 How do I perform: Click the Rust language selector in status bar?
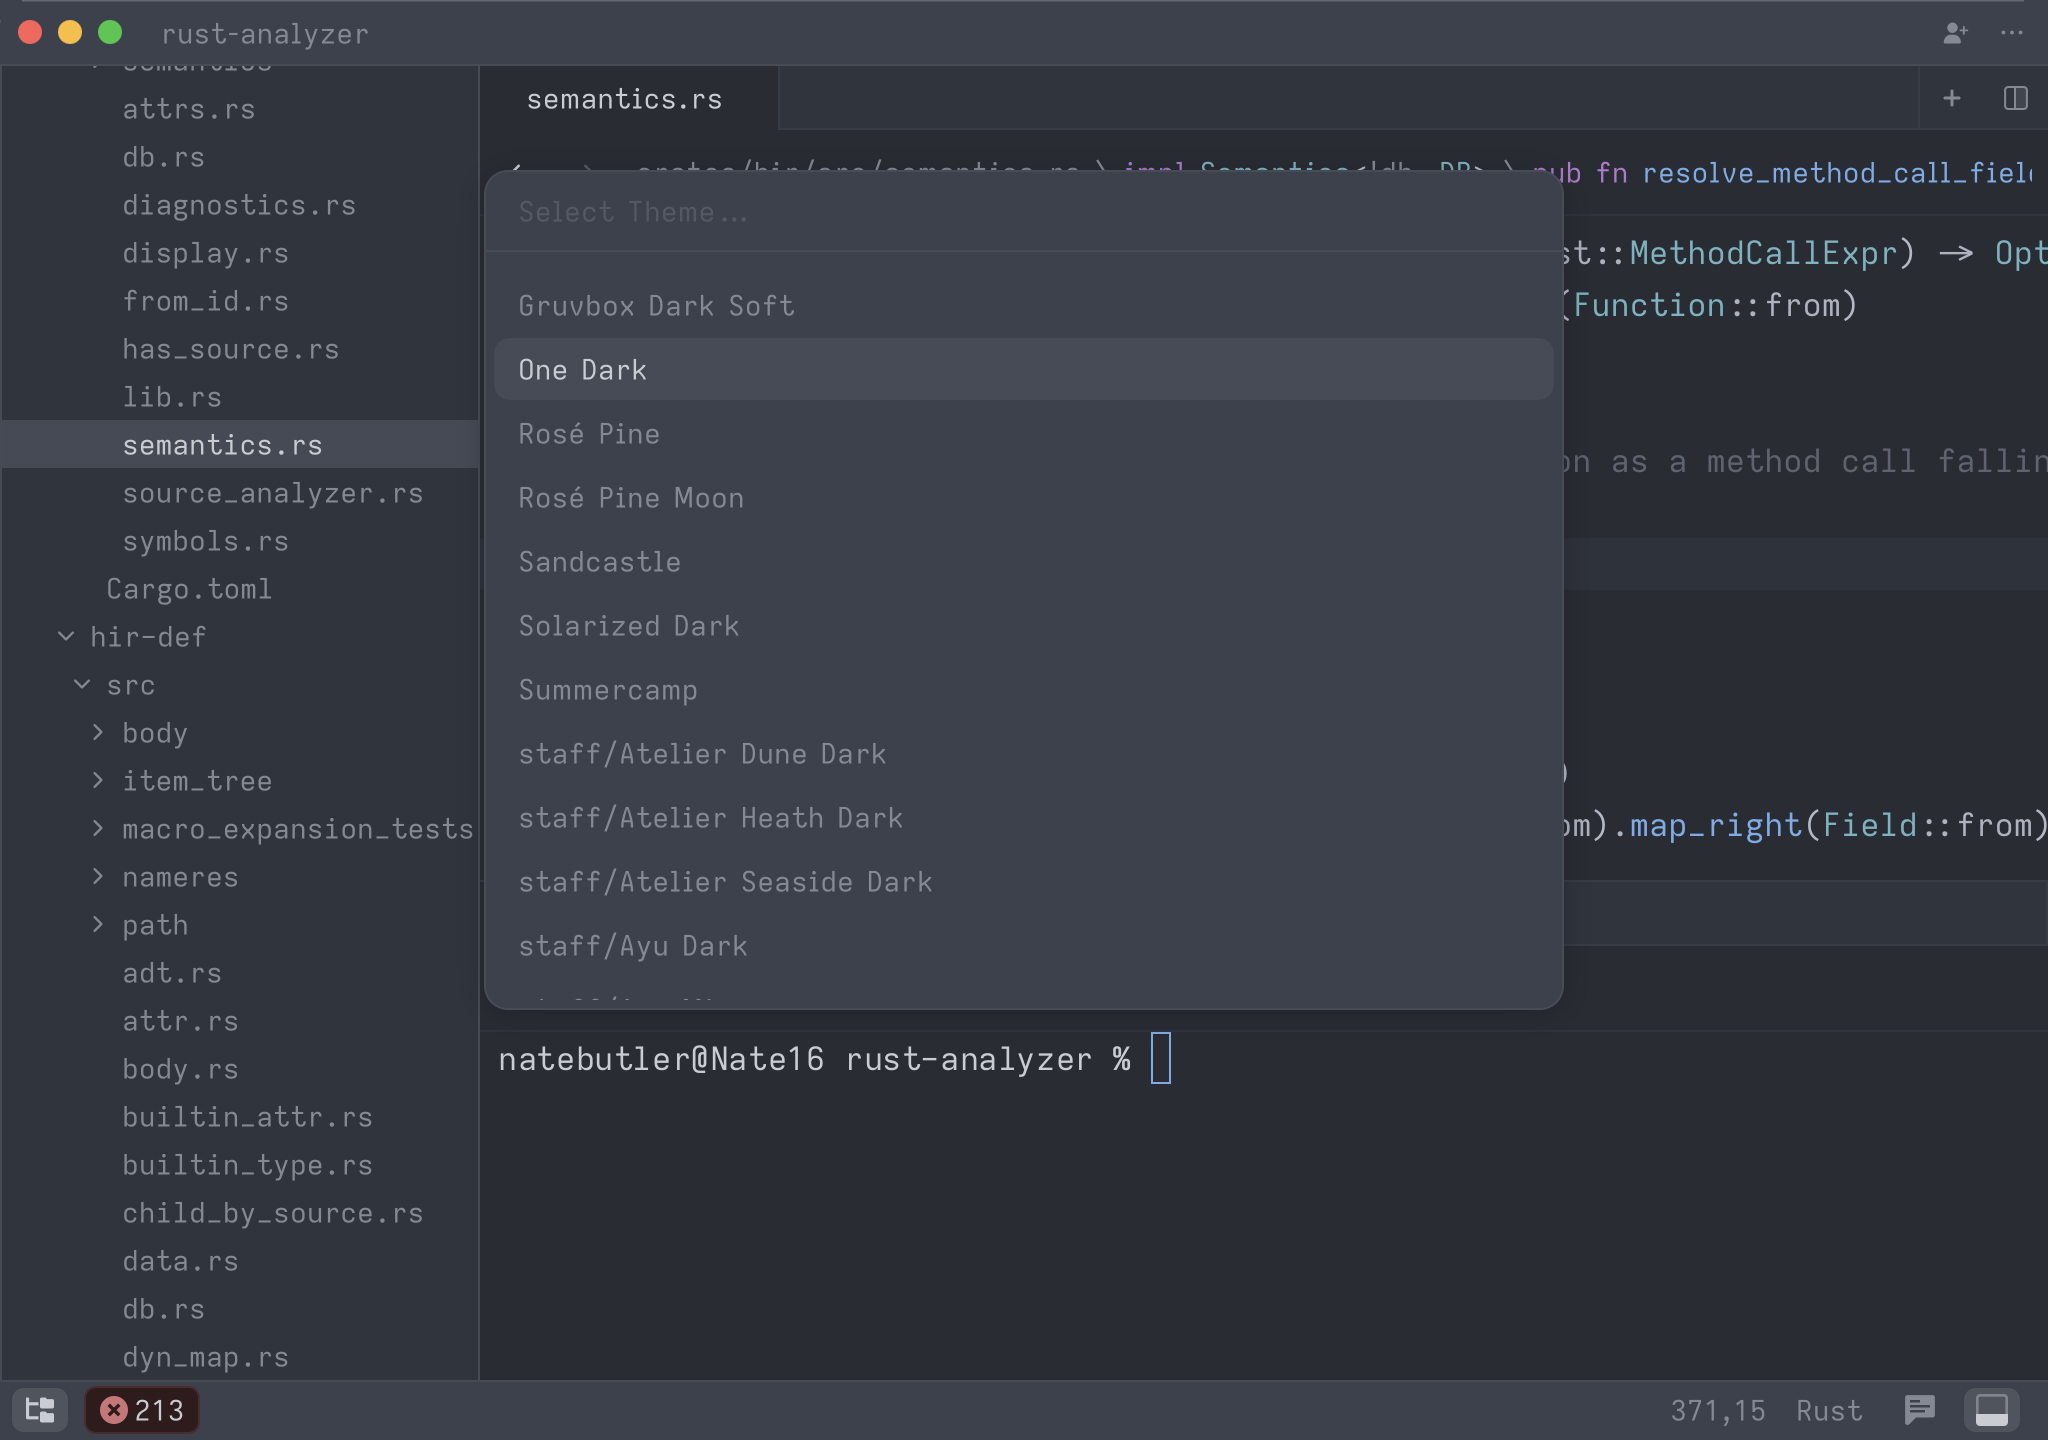click(x=1828, y=1410)
